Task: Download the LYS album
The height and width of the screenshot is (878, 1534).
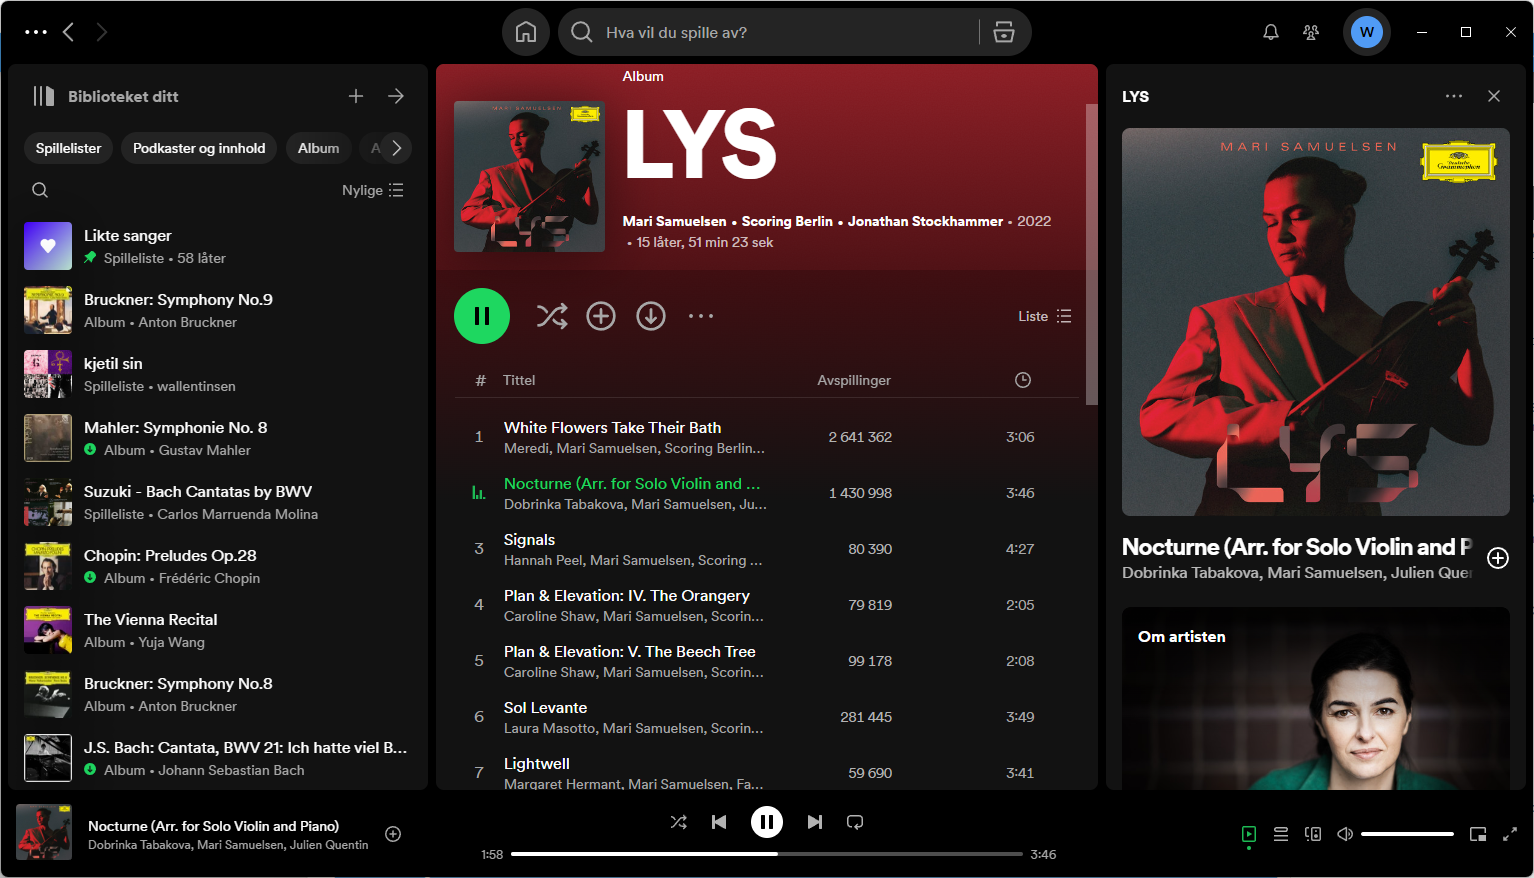Action: (651, 316)
